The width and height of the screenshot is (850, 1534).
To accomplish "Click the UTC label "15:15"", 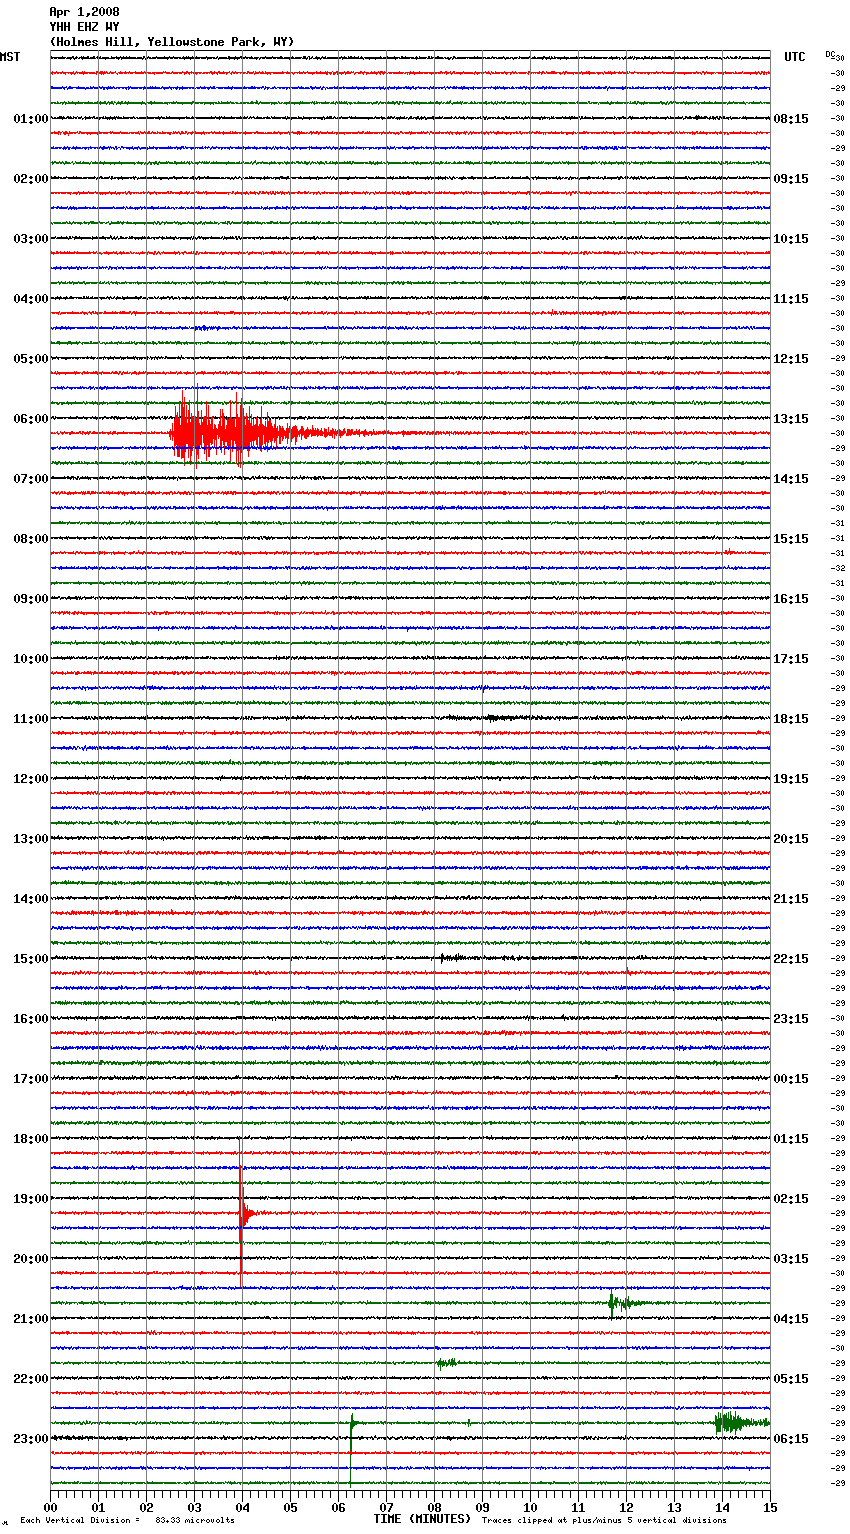I will tap(791, 539).
